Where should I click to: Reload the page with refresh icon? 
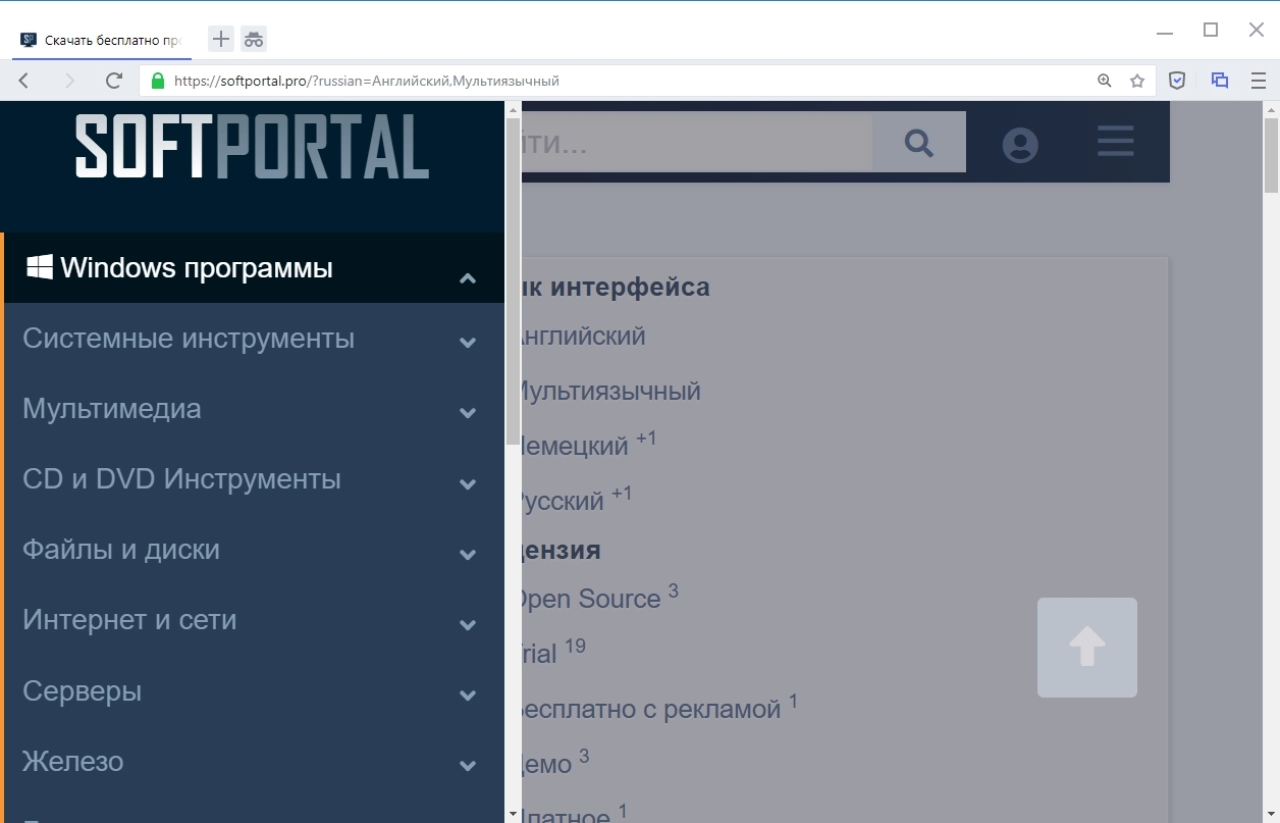pyautogui.click(x=114, y=81)
